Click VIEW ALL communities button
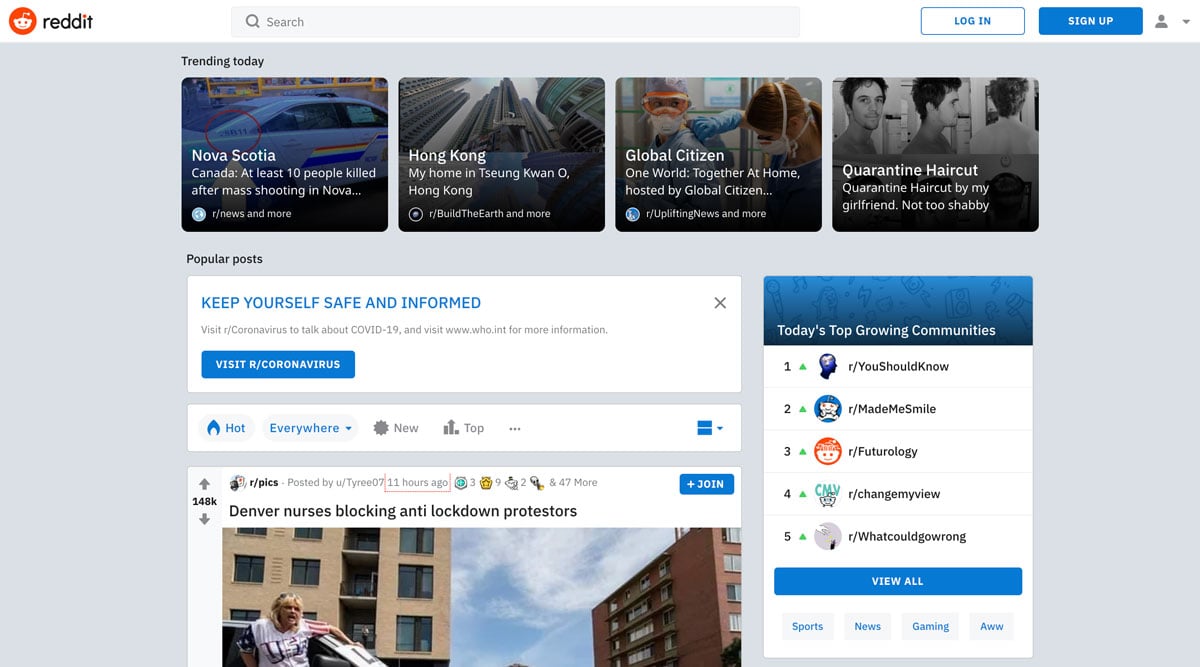1200x667 pixels. click(x=898, y=581)
